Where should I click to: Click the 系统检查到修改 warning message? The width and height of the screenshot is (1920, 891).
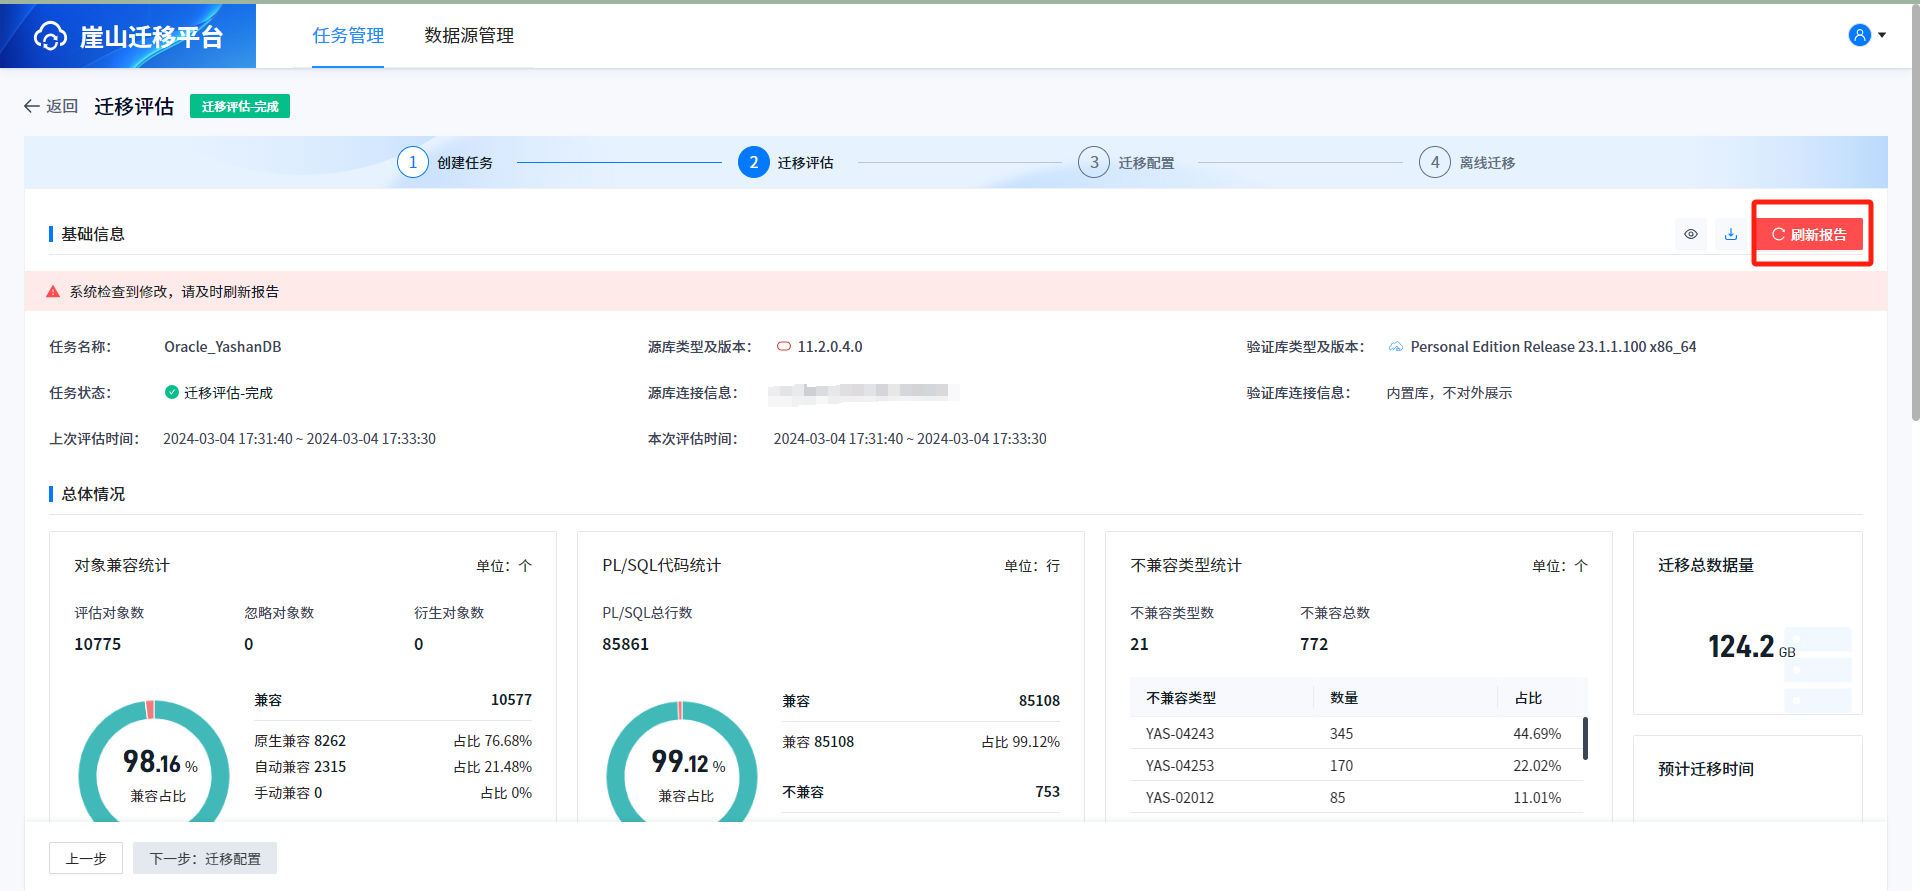pos(174,292)
